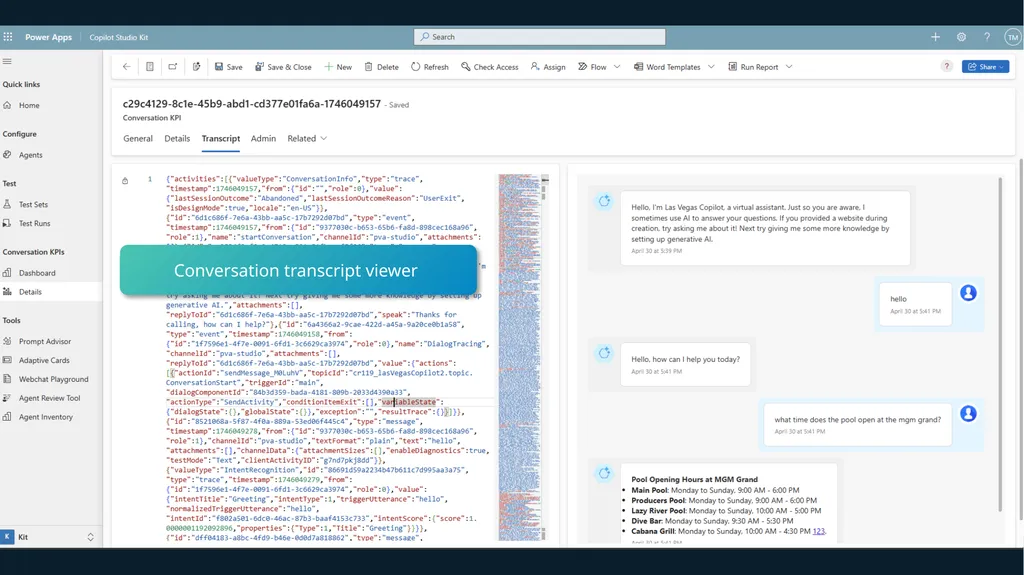Viewport: 1024px width, 575px height.
Task: Expand the Word Templates dropdown chevron
Action: (711, 67)
